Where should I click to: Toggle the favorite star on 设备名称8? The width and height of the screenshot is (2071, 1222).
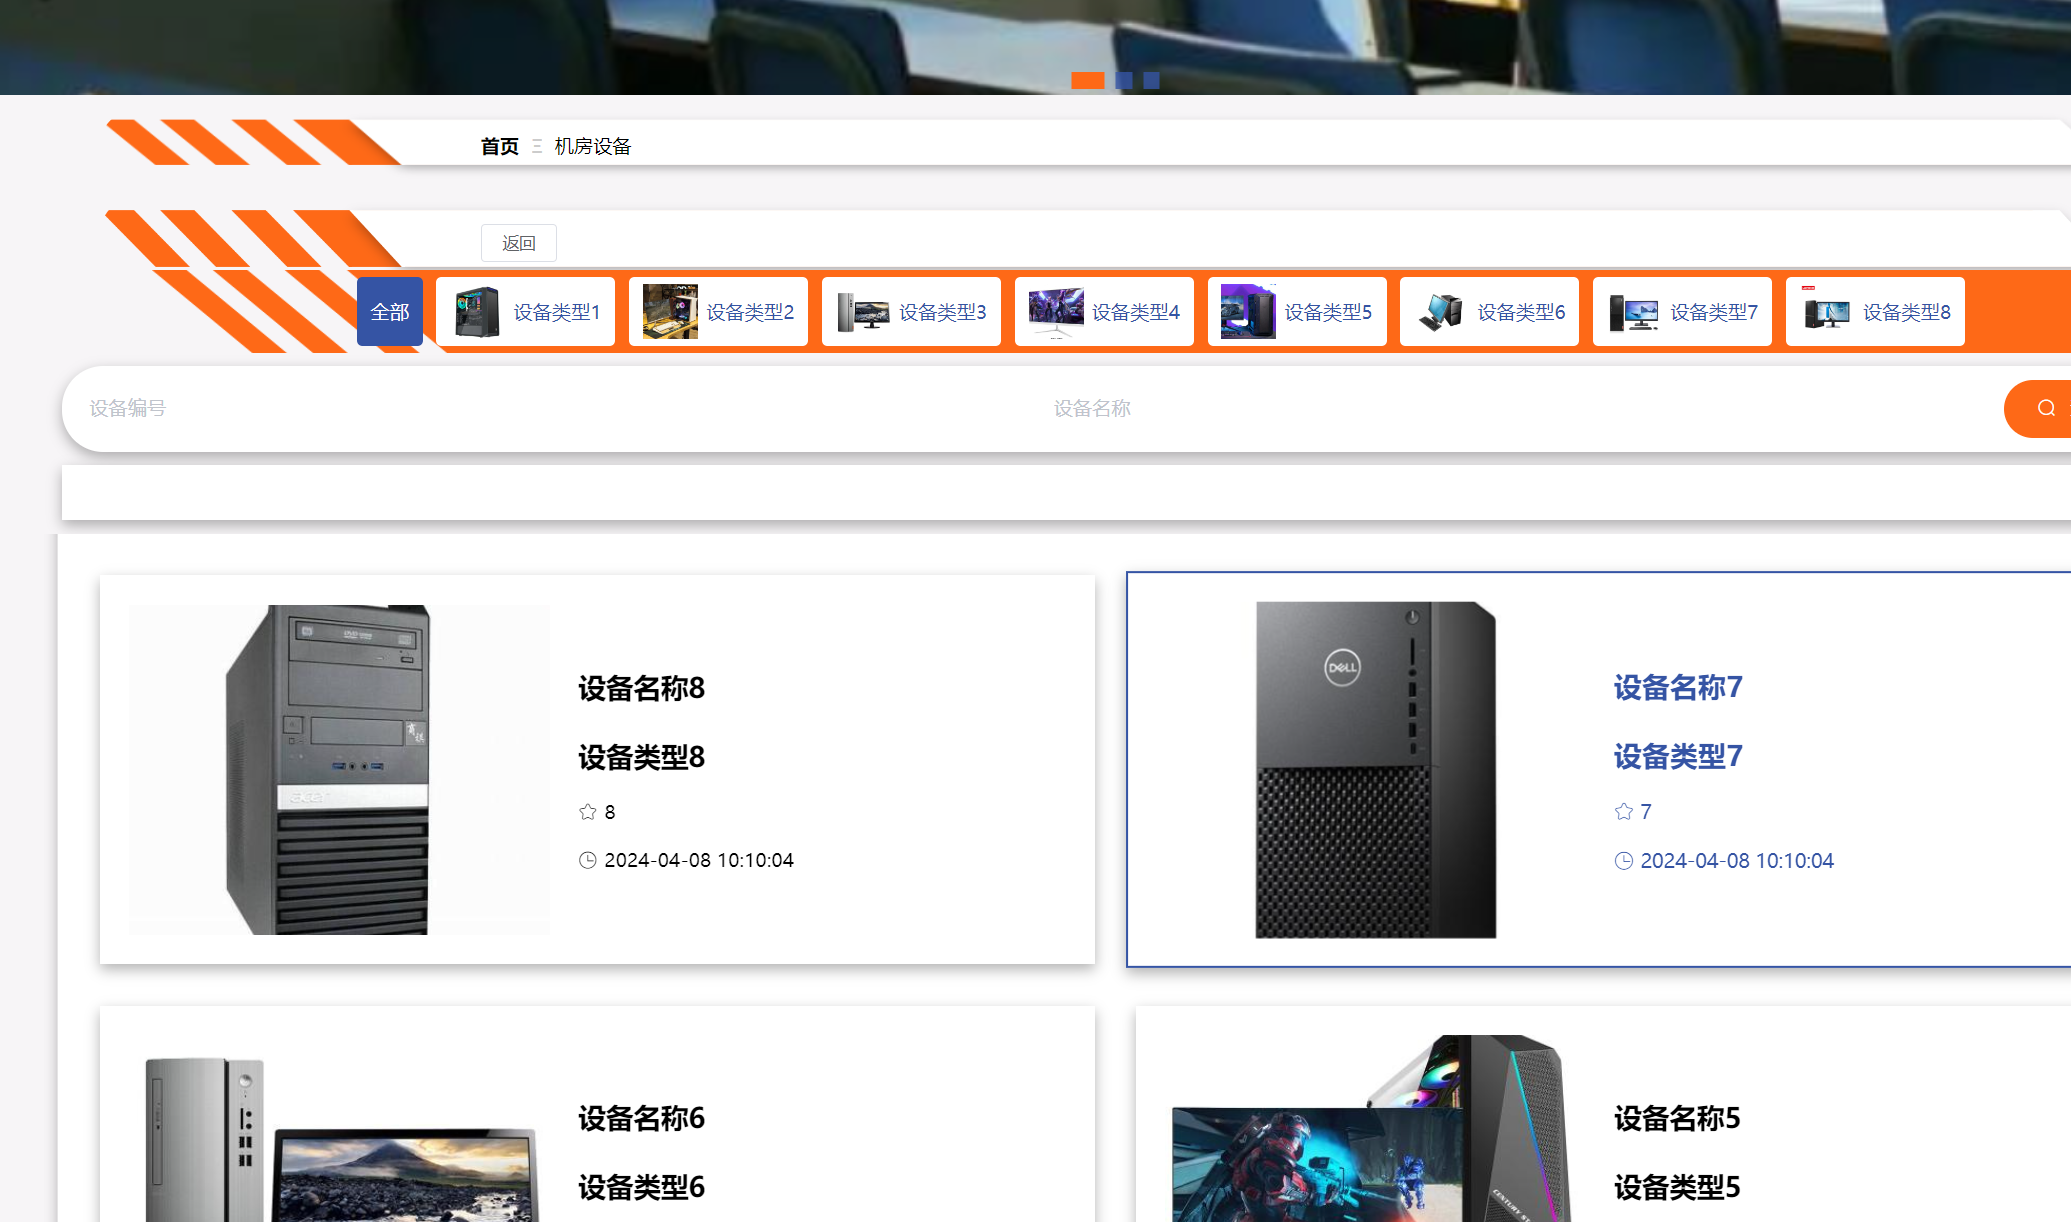click(x=586, y=812)
